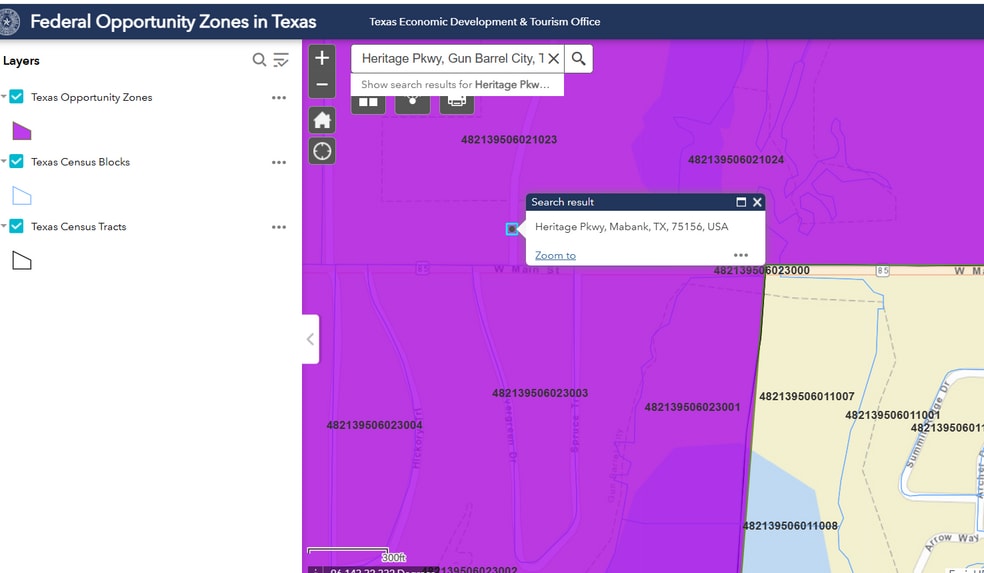The height and width of the screenshot is (573, 984).
Task: Hide the Texas Opportunity Zones layer
Action: (17, 97)
